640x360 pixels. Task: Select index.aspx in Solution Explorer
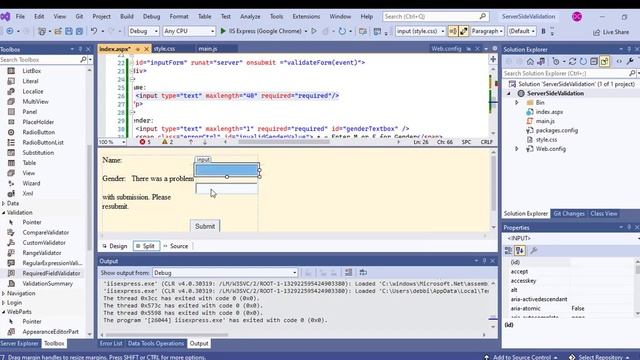pyautogui.click(x=549, y=112)
